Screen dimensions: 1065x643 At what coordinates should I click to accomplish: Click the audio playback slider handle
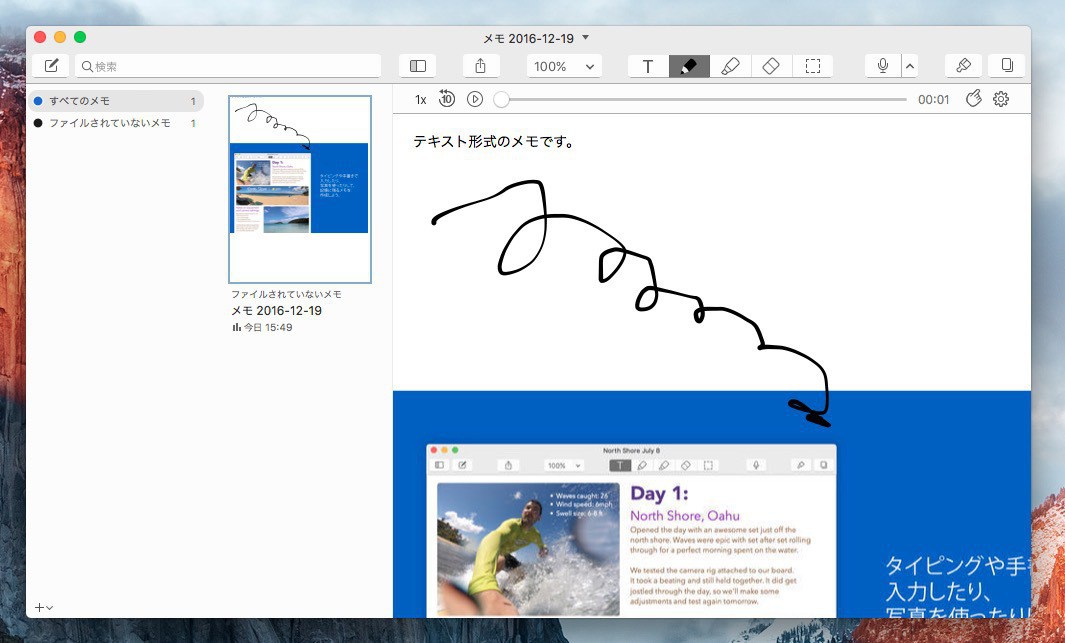pyautogui.click(x=502, y=99)
